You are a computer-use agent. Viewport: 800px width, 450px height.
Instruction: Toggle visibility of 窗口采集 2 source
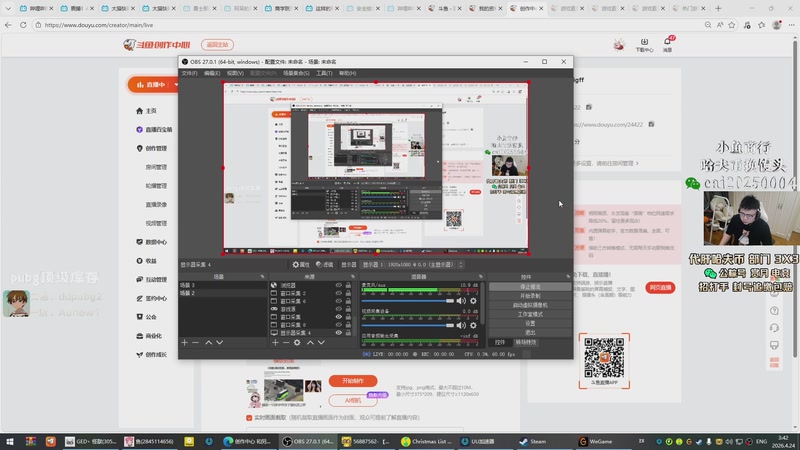[338, 293]
